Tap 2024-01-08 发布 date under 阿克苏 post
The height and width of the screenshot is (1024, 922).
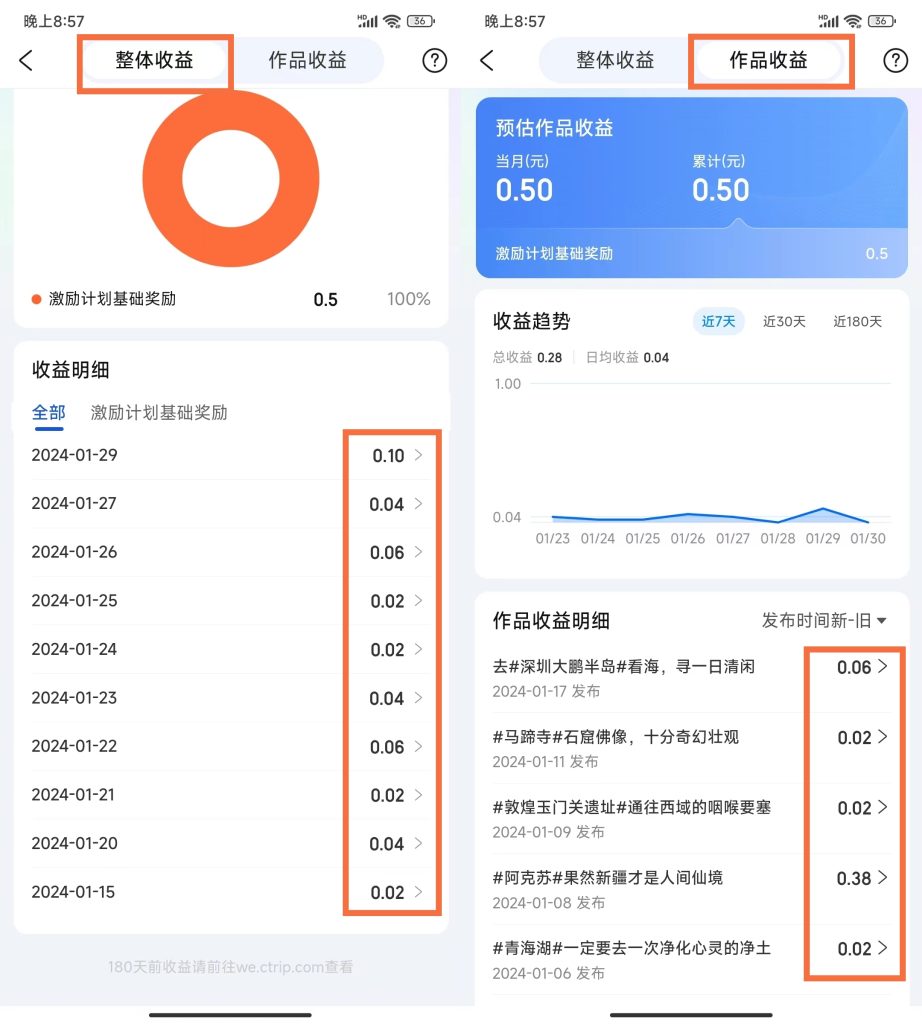[548, 903]
